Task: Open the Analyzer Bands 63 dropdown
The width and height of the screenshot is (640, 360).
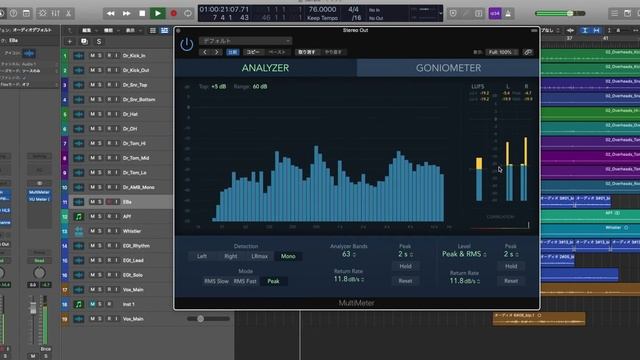Action: (x=349, y=254)
